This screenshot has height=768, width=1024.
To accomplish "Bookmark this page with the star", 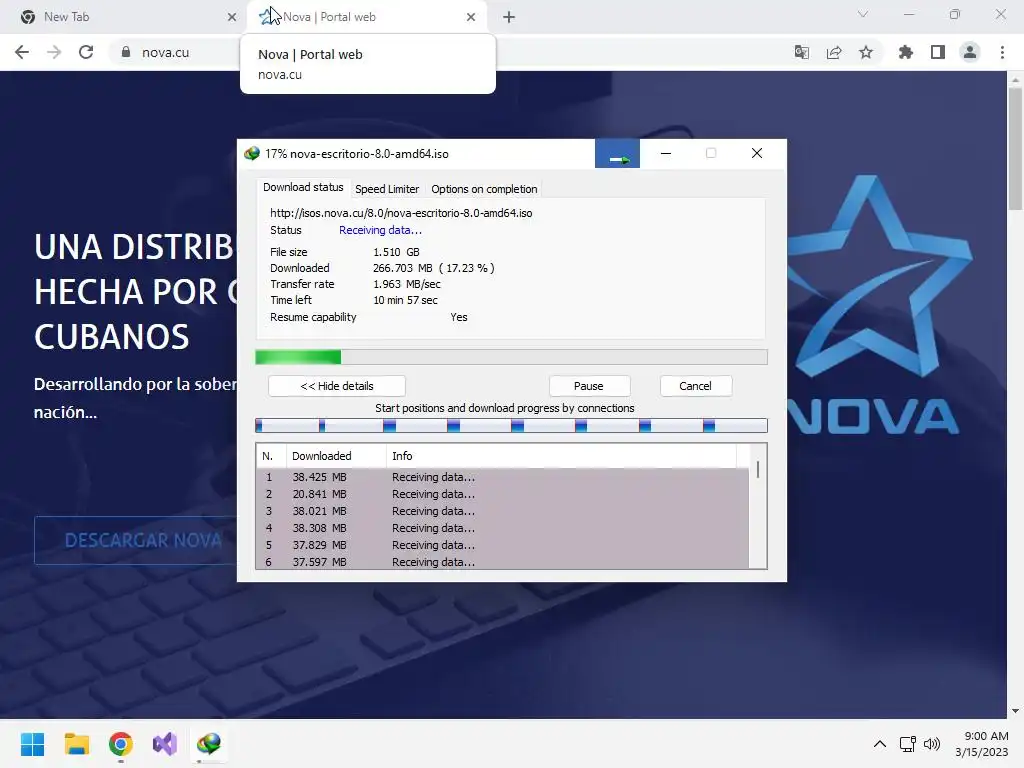I will pyautogui.click(x=866, y=52).
